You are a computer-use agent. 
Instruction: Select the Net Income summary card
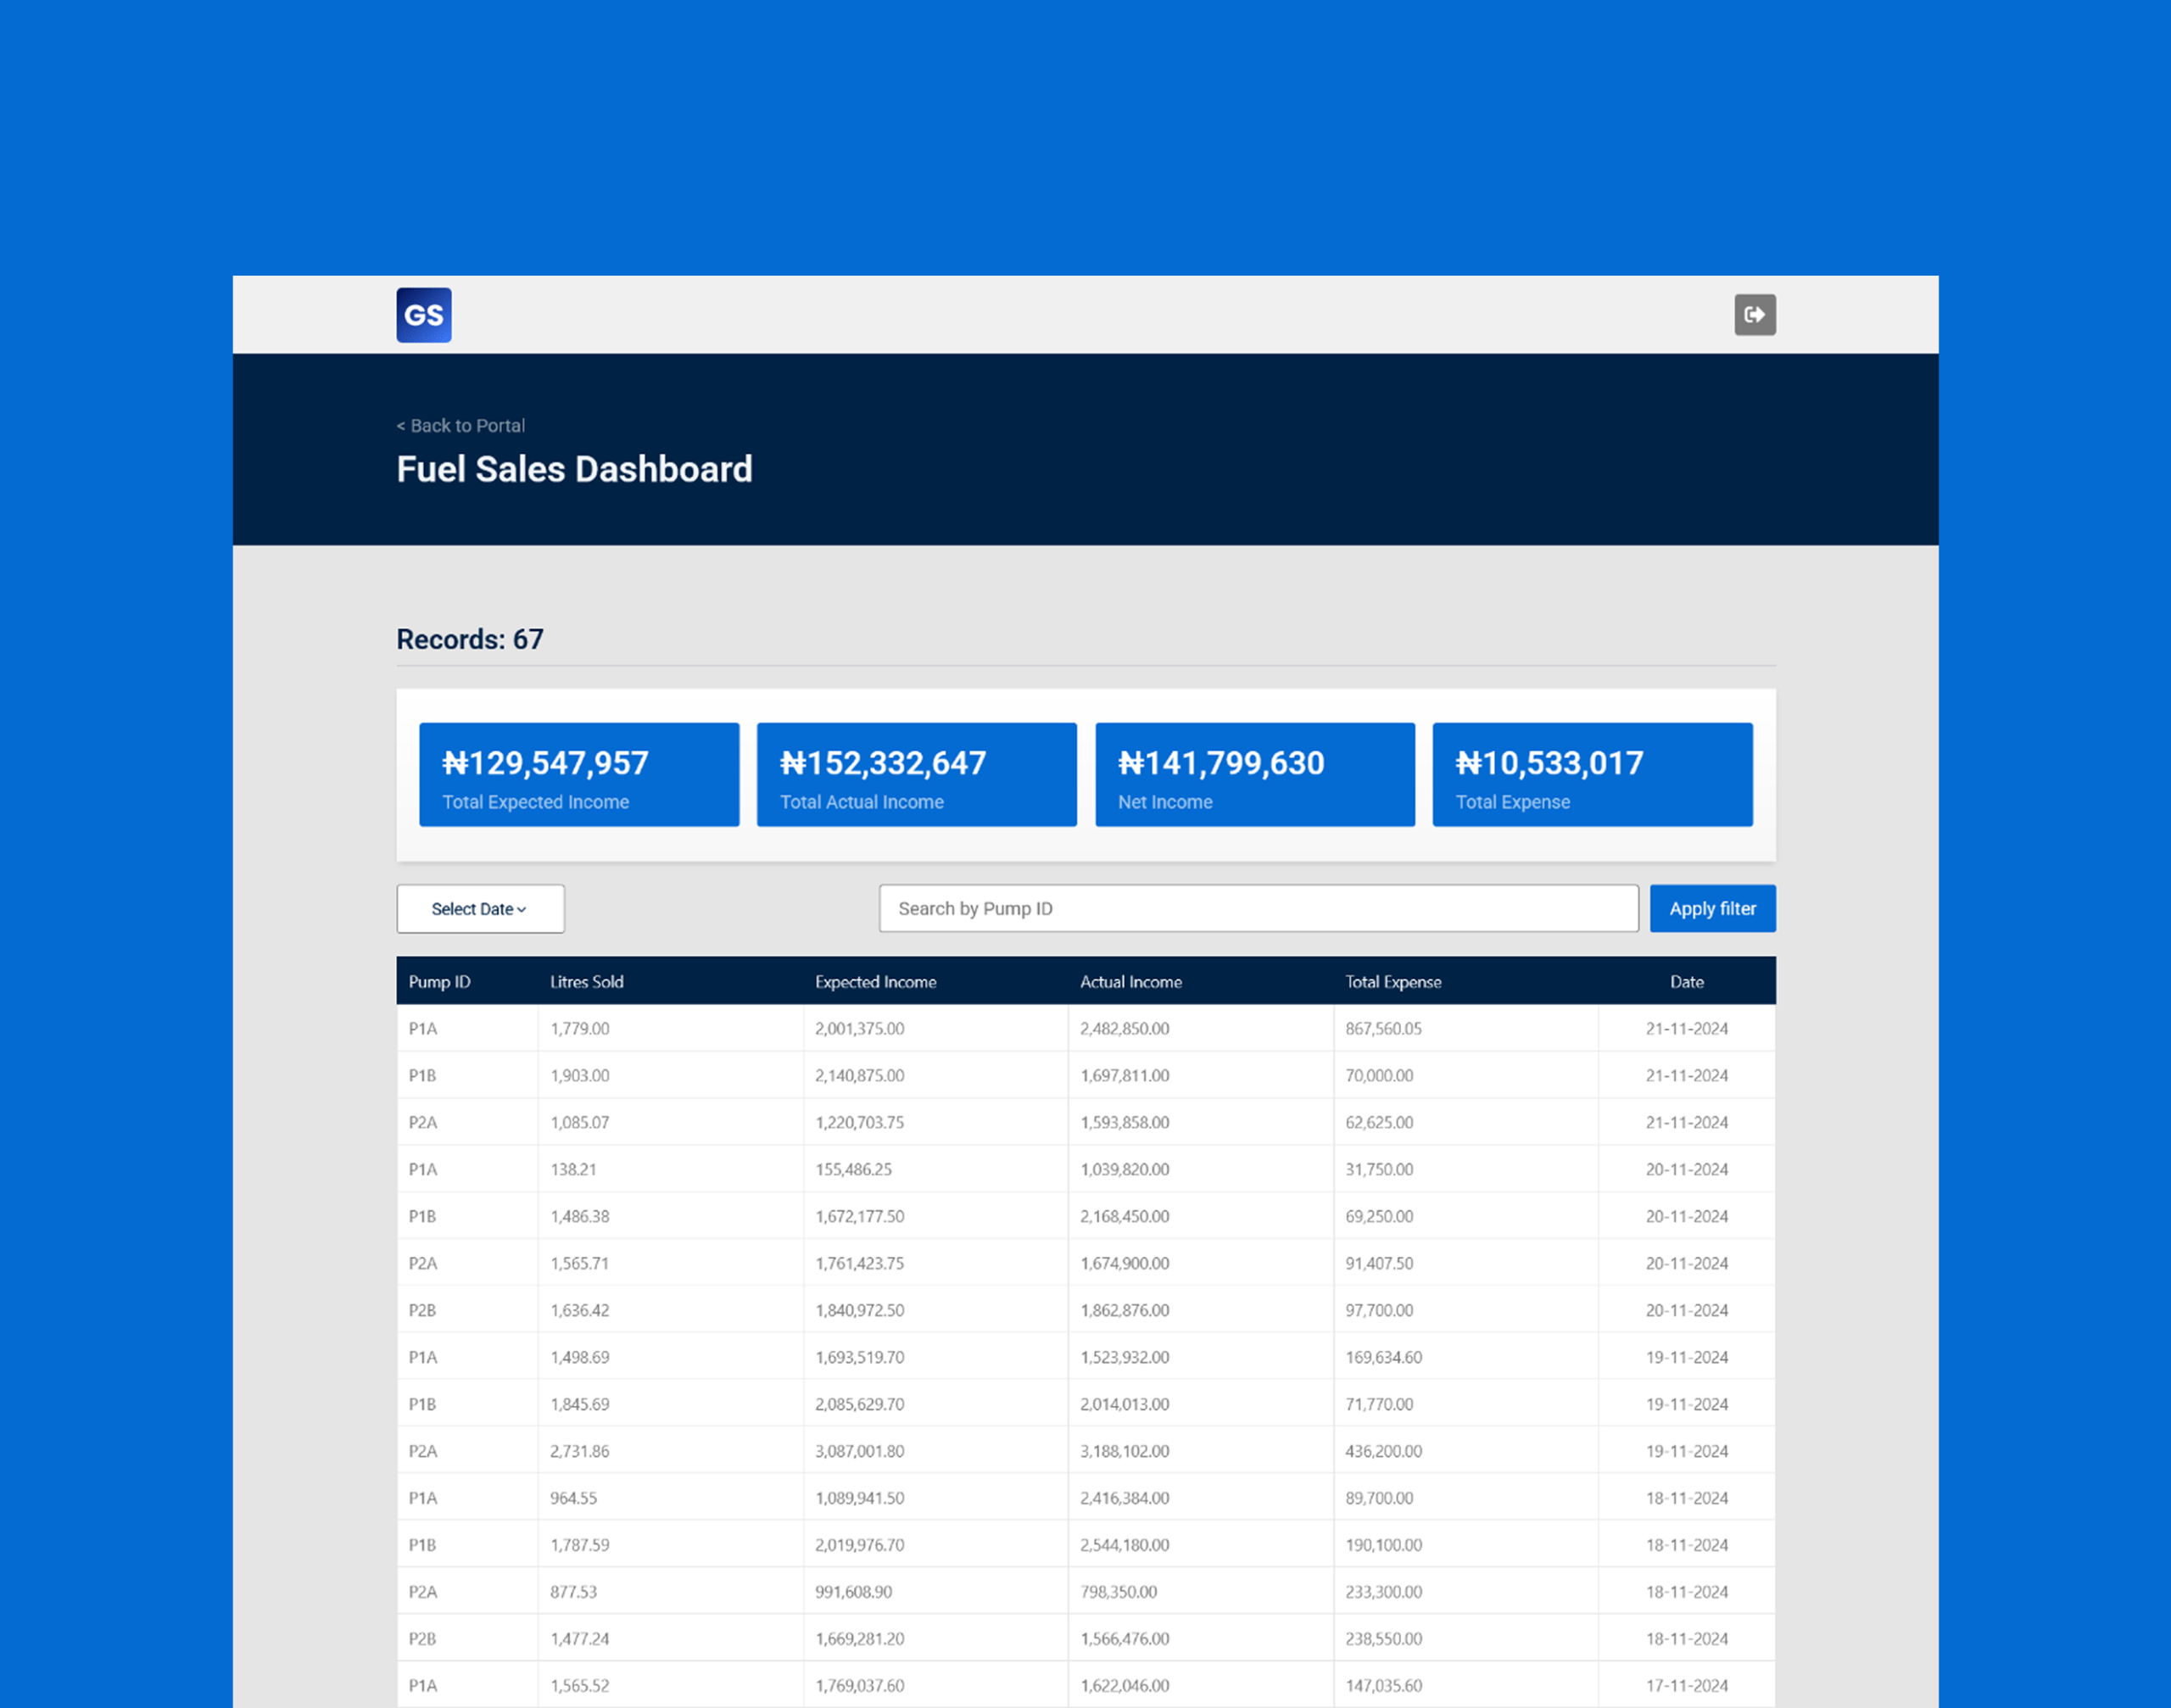pos(1254,775)
